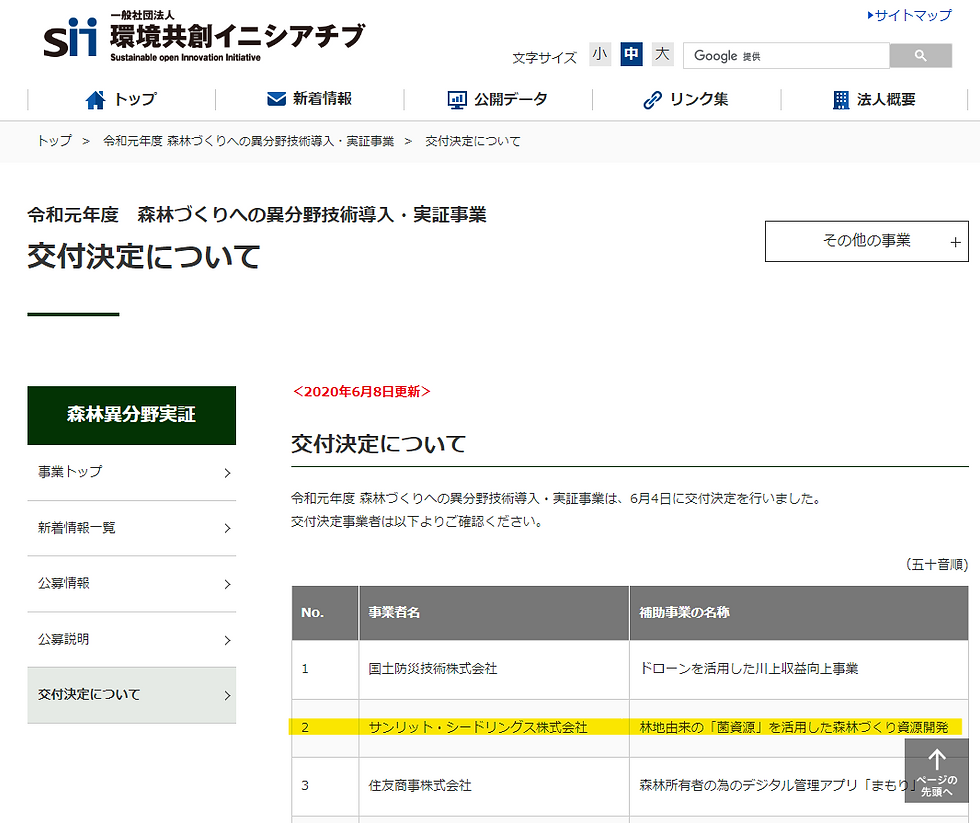Click the 環境共創イニシアチブ site title
980x823 pixels.
[x=238, y=36]
